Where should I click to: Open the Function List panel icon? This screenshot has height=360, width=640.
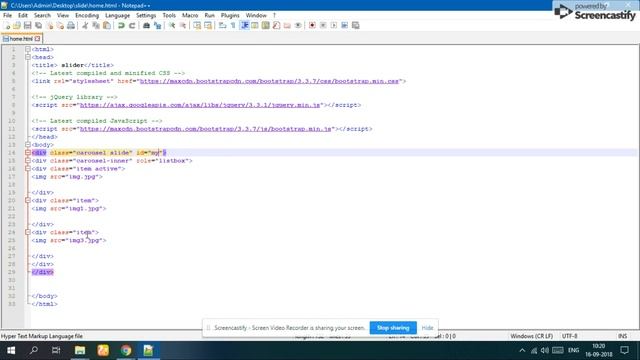(276, 25)
